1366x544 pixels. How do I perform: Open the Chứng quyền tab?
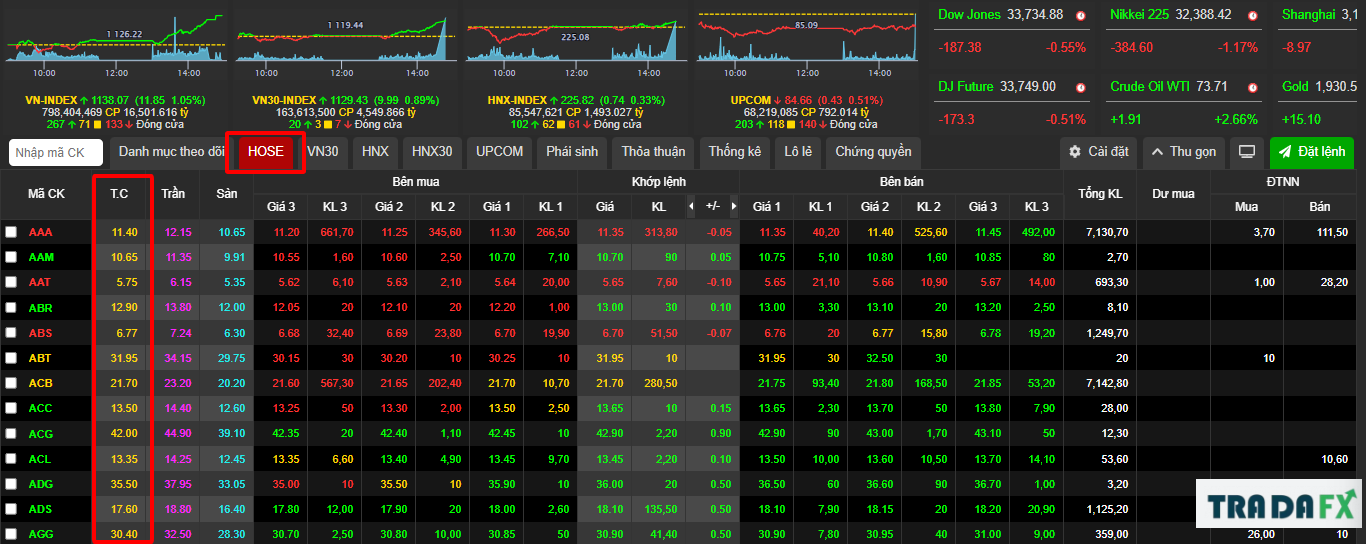point(873,152)
